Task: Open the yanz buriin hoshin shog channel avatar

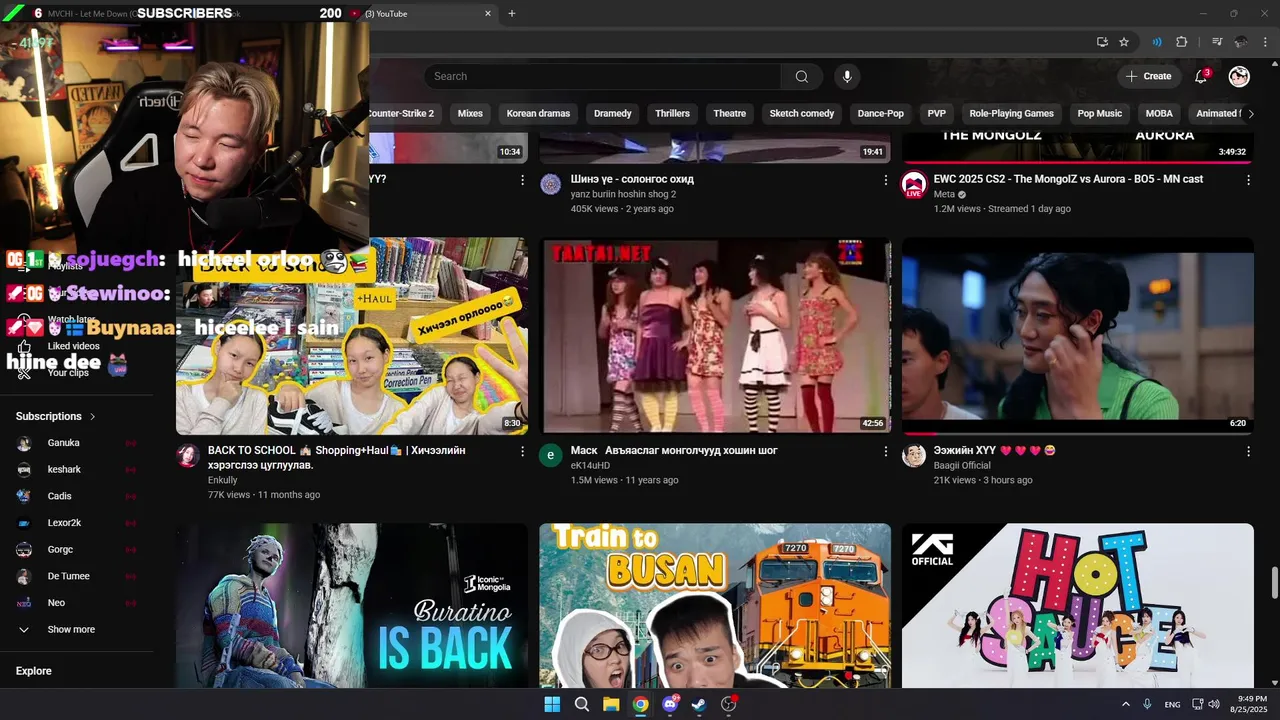Action: coord(551,184)
